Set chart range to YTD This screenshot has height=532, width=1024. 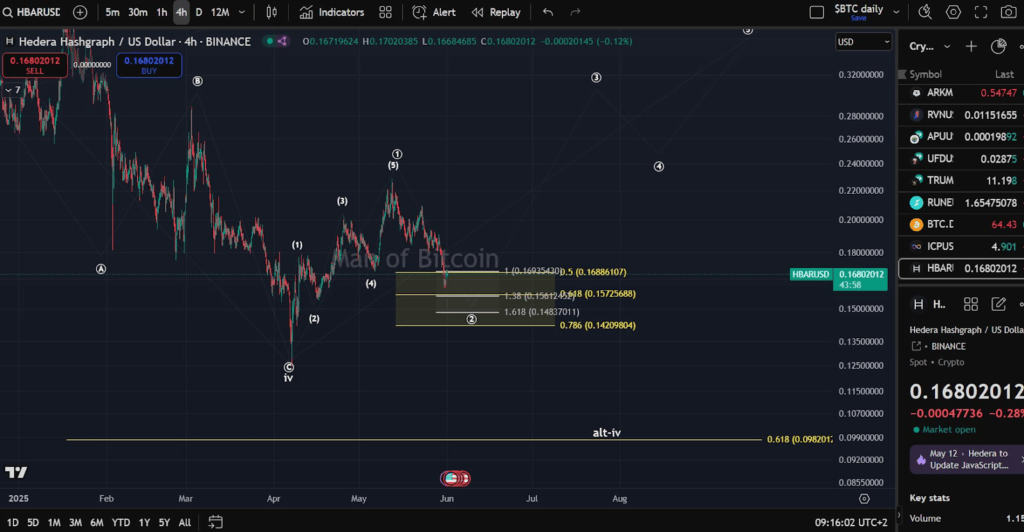[x=121, y=522]
